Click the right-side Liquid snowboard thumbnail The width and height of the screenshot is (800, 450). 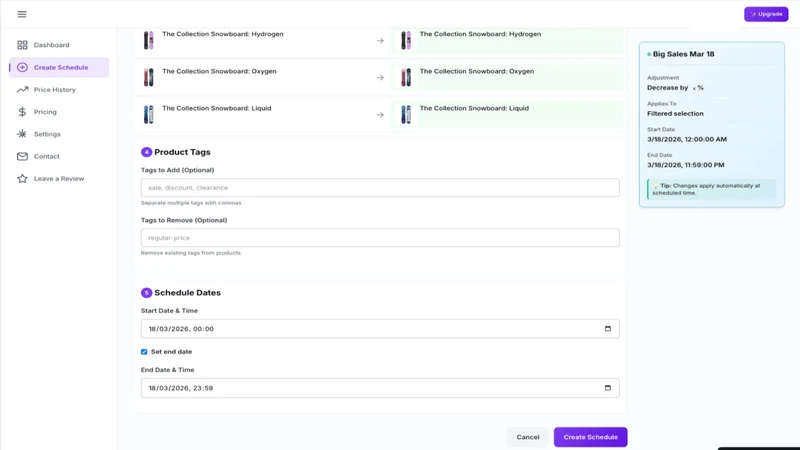pos(406,115)
